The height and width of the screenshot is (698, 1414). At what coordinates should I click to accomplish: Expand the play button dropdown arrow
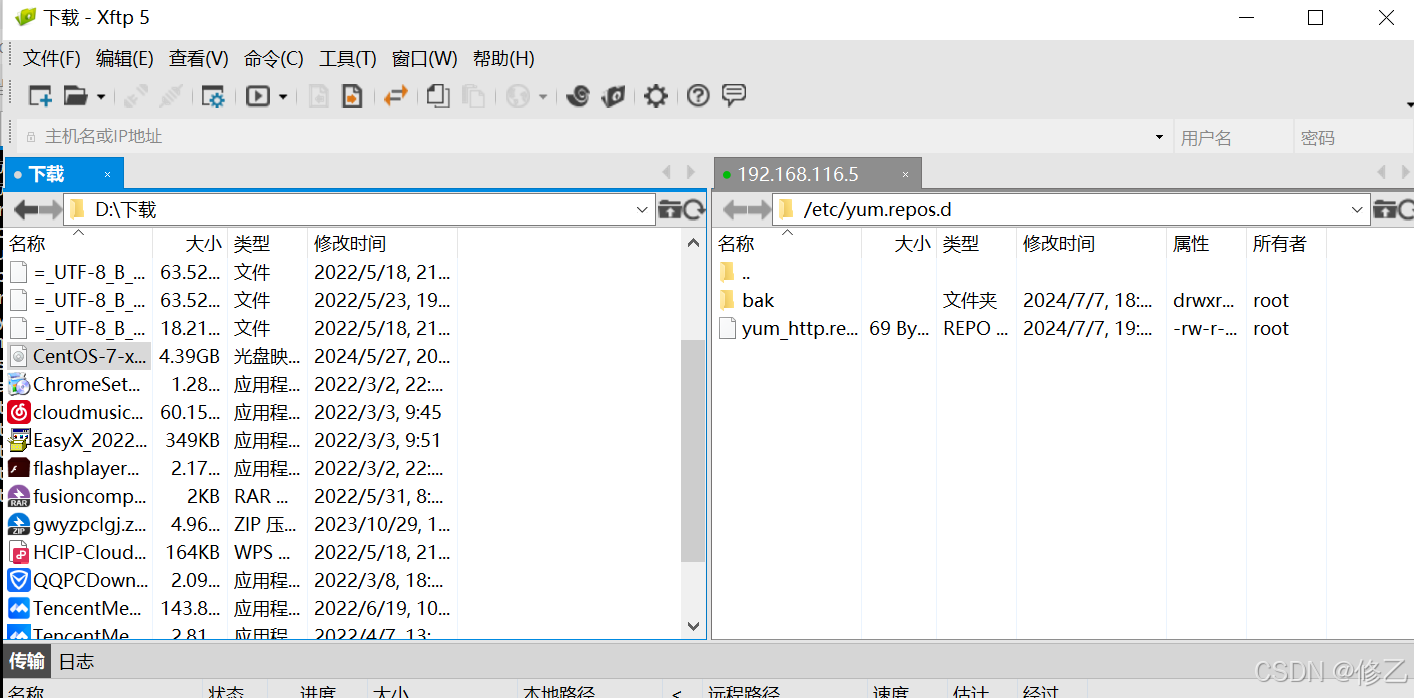[x=283, y=97]
